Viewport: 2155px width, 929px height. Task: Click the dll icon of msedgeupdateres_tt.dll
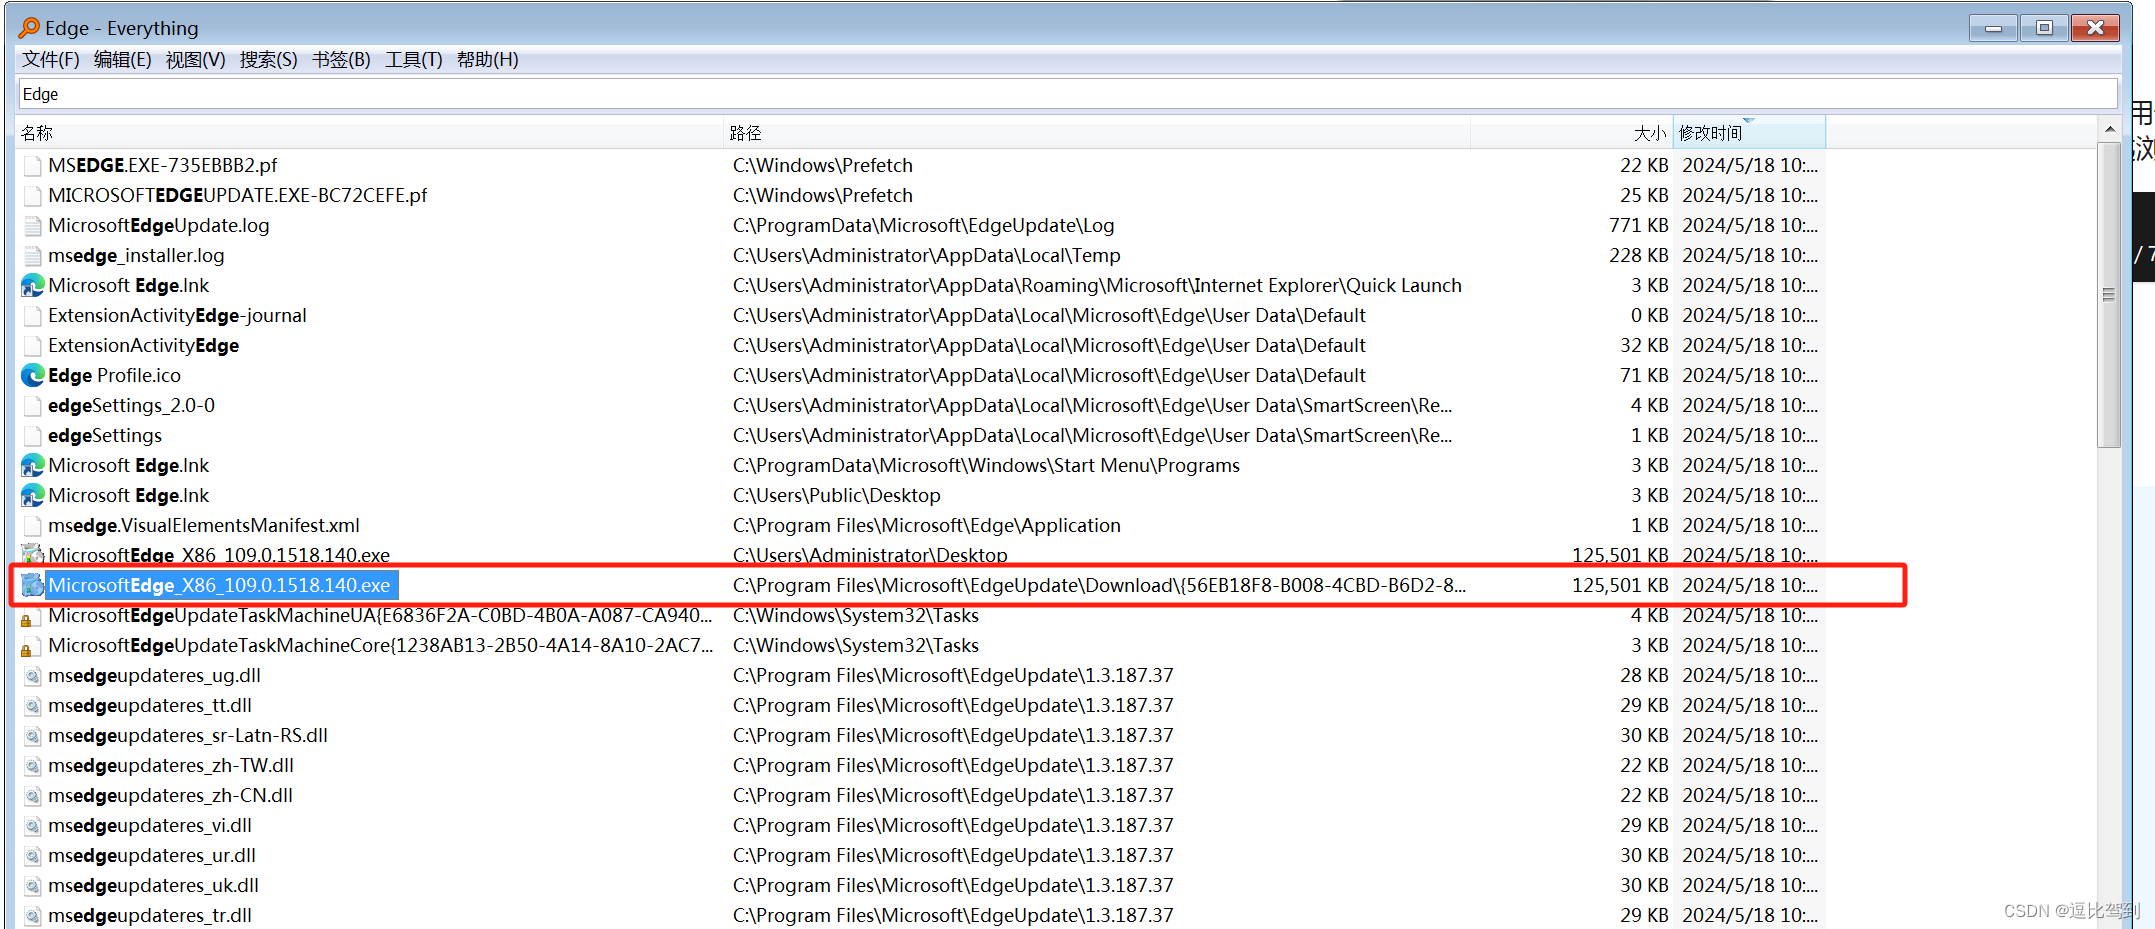pyautogui.click(x=33, y=706)
